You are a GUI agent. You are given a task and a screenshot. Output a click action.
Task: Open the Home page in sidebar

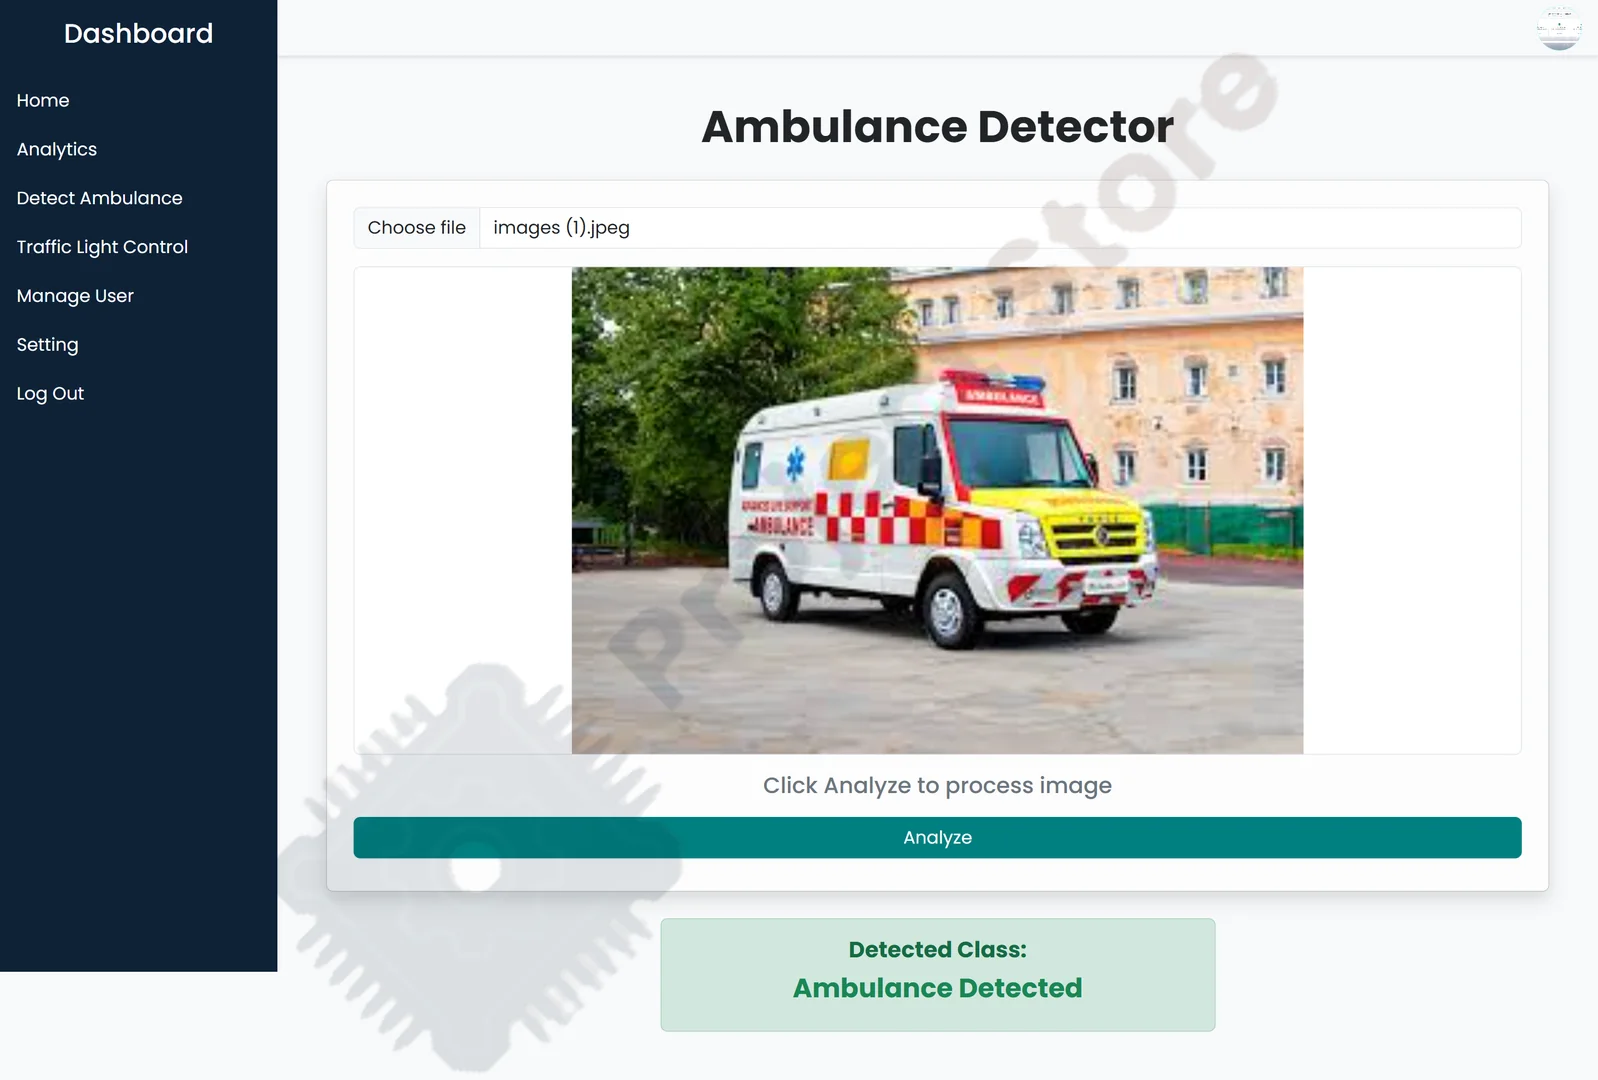pos(43,101)
